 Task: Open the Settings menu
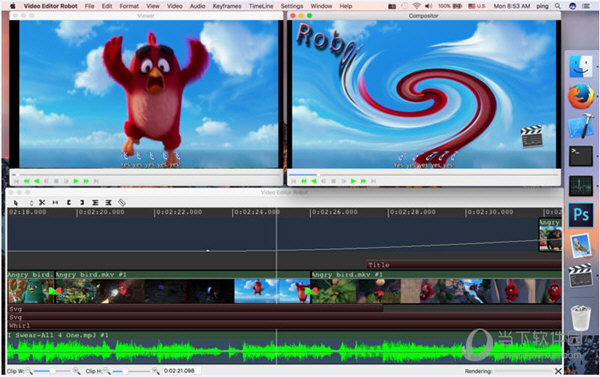[x=292, y=6]
